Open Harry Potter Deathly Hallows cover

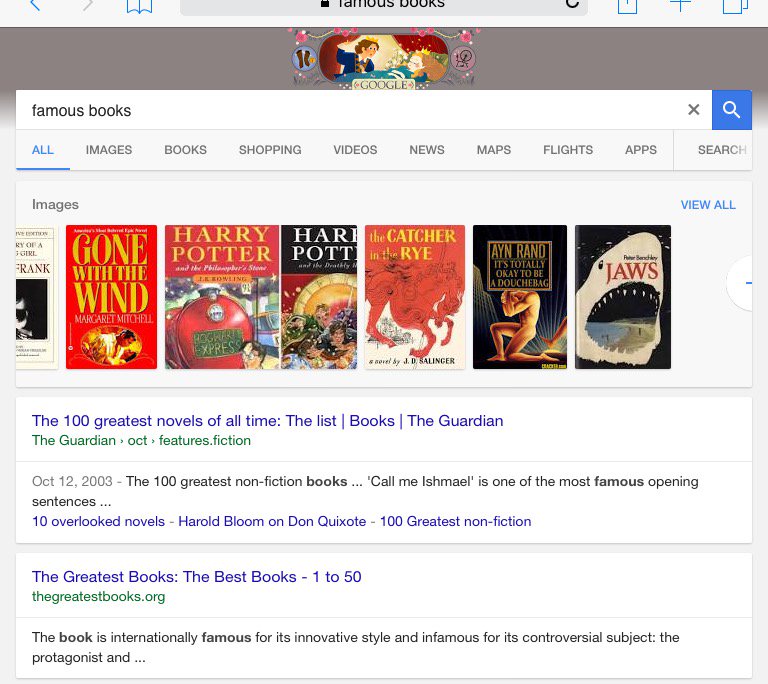319,297
